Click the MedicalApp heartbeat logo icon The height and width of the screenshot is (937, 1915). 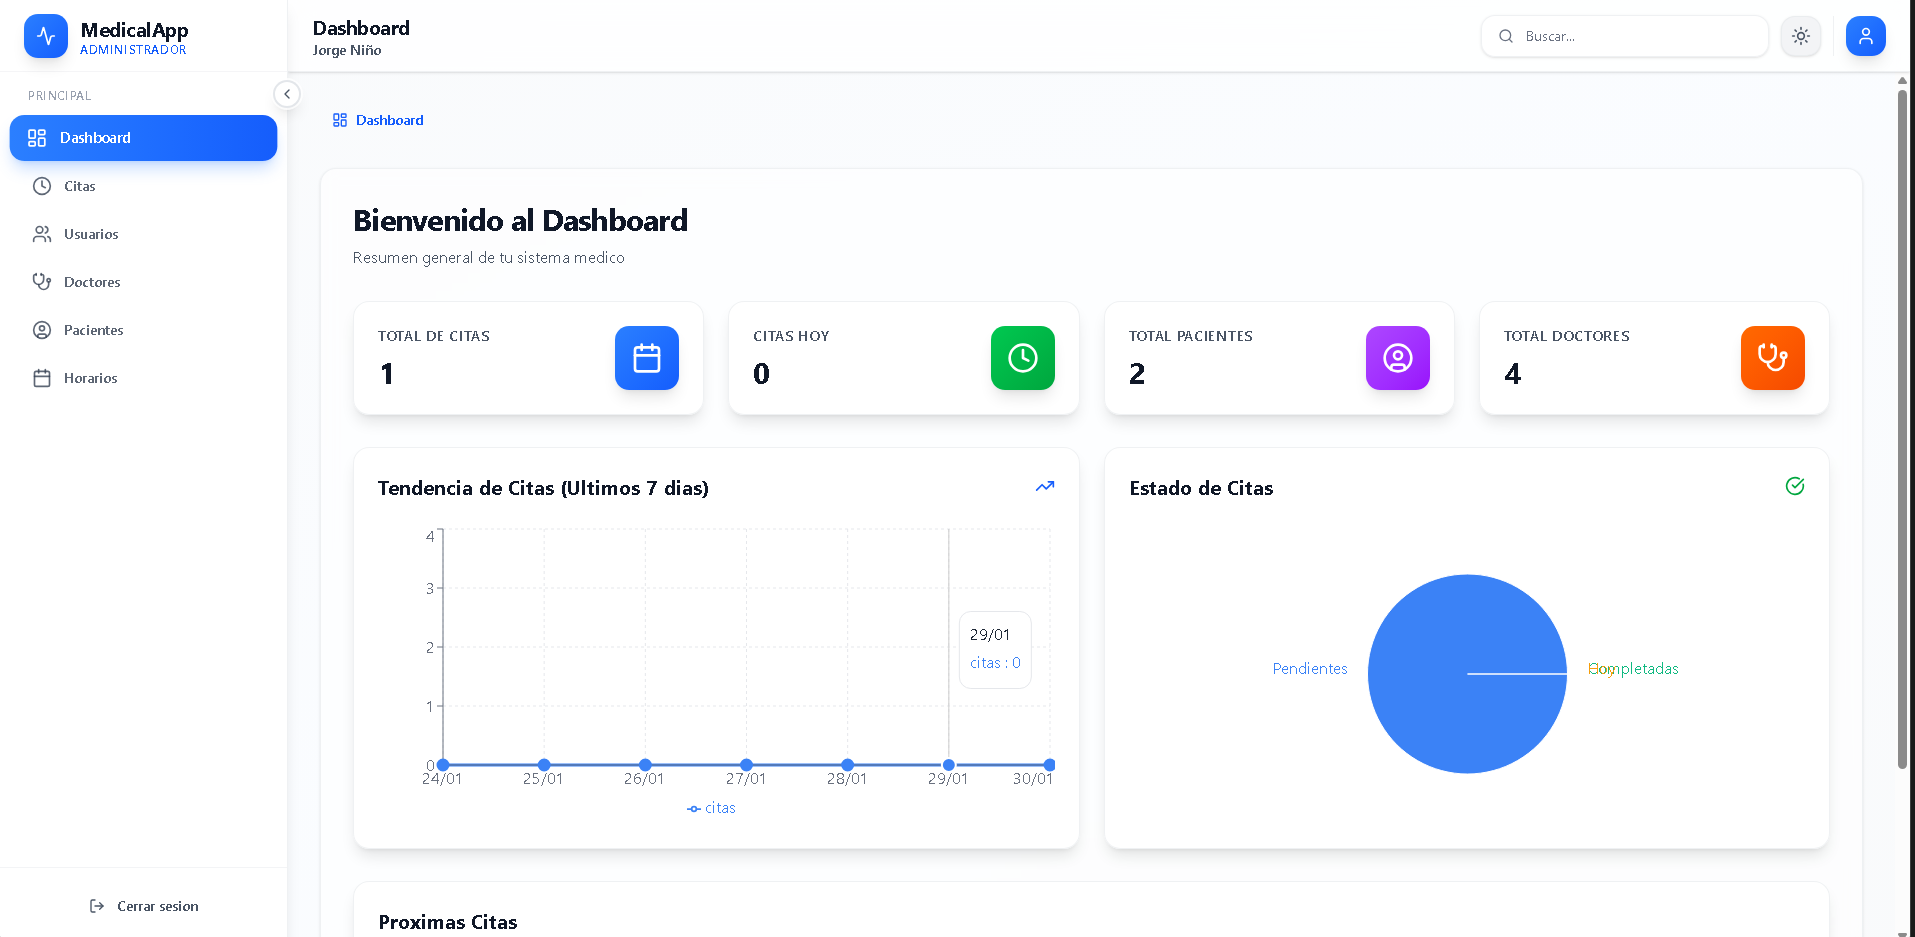coord(46,36)
